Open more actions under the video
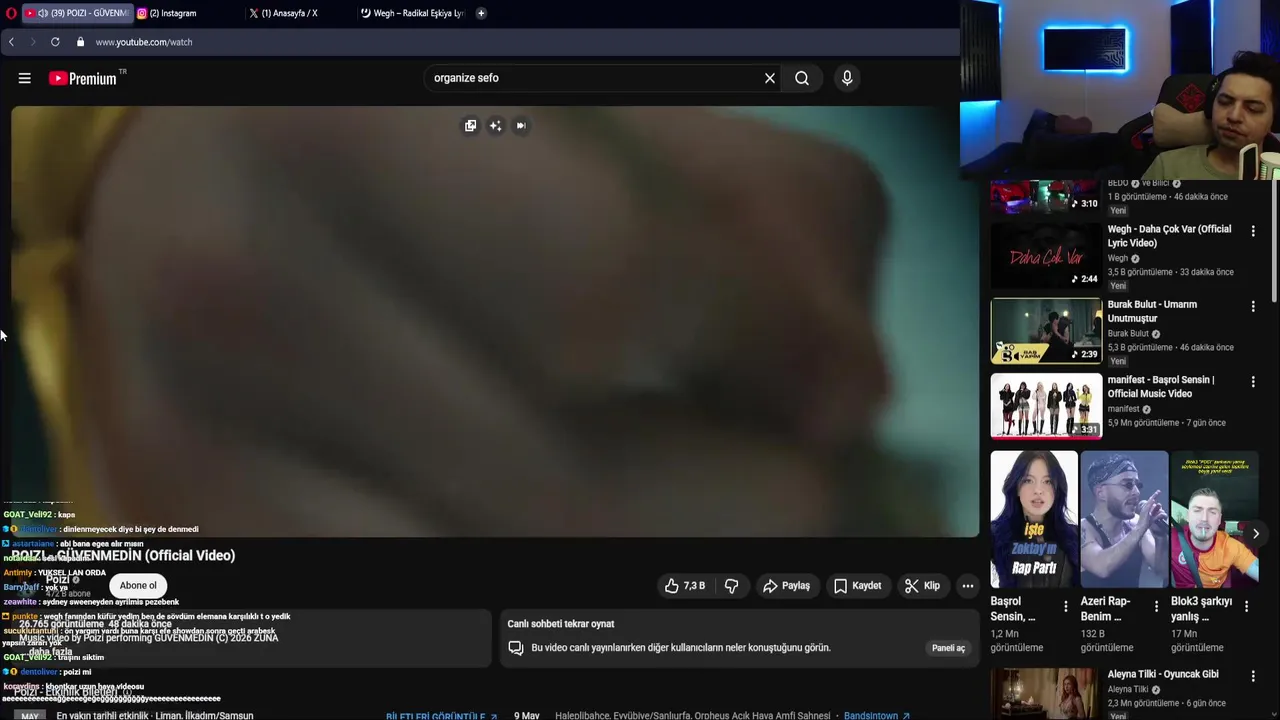The height and width of the screenshot is (720, 1280). [967, 586]
